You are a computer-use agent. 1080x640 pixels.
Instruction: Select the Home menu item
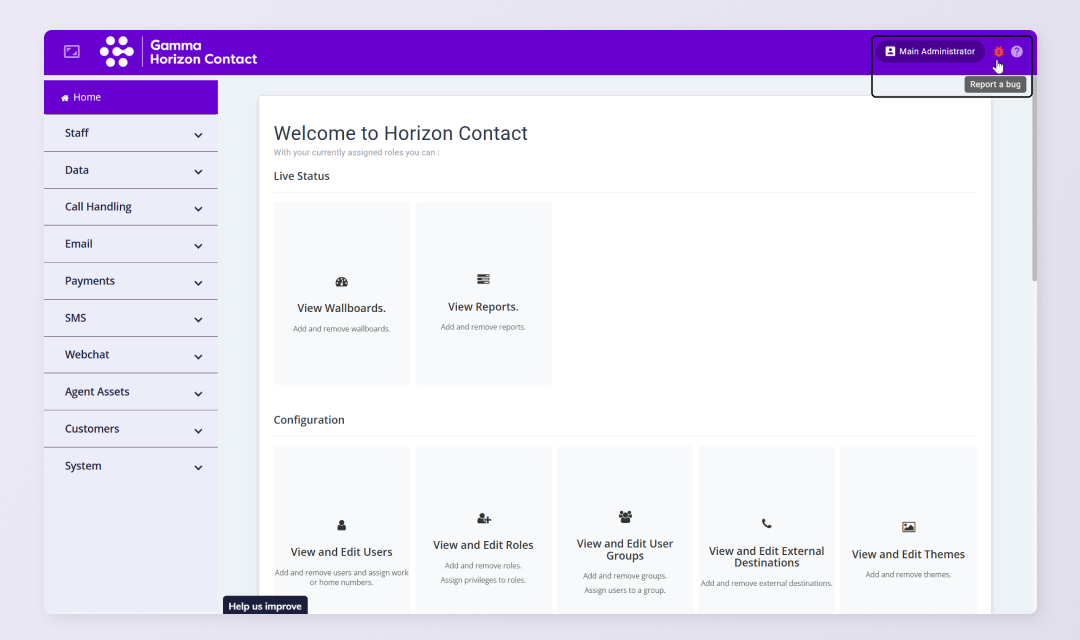pyautogui.click(x=131, y=98)
